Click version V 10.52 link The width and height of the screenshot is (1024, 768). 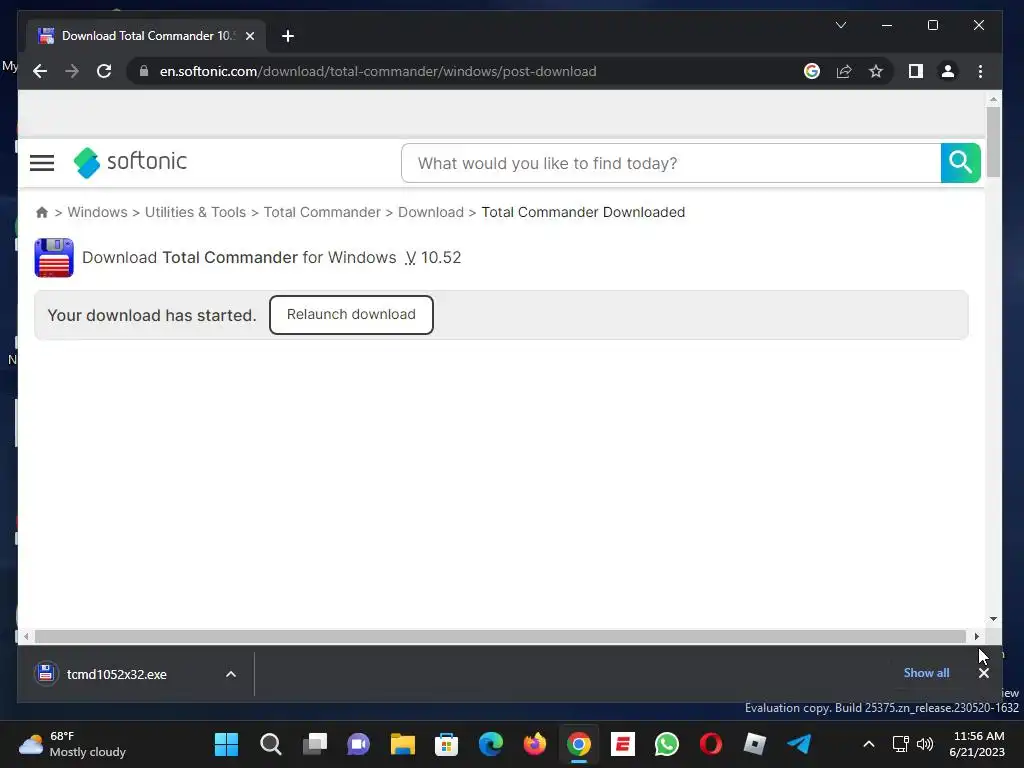(433, 257)
